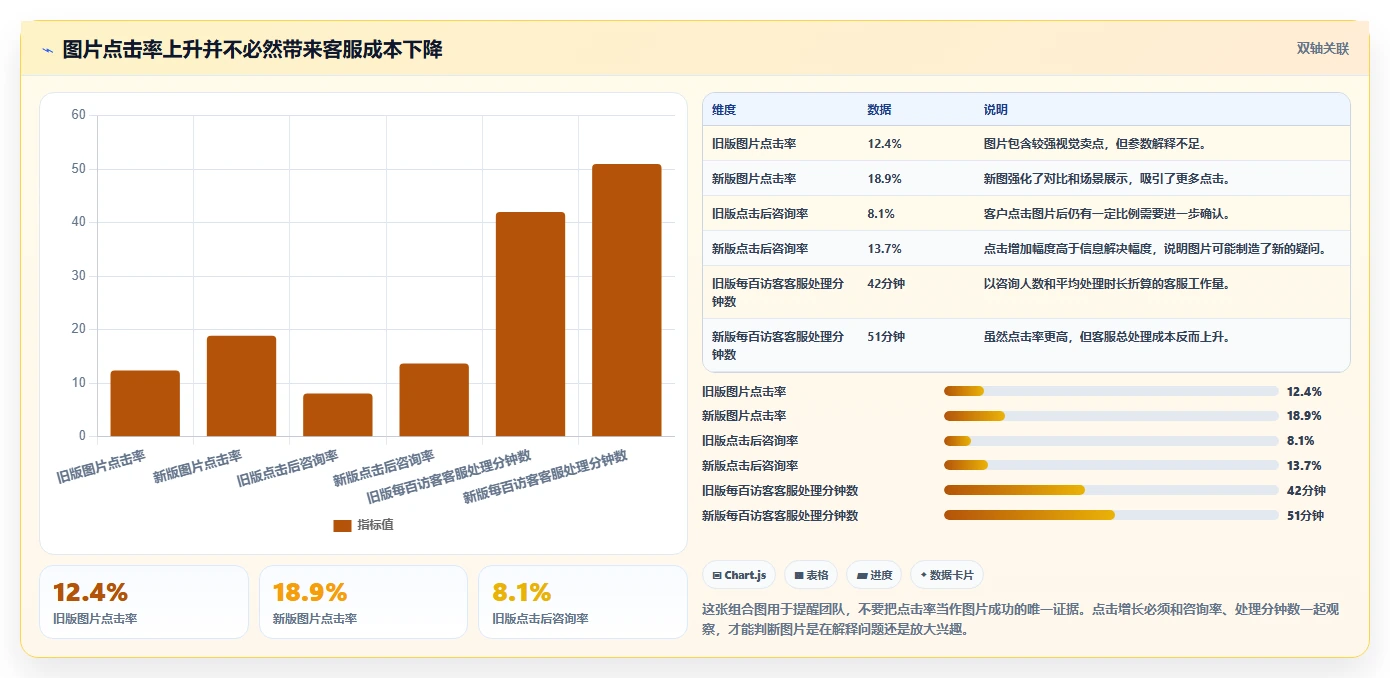Click the 旧版图片点击率 bar in chart

[145, 403]
